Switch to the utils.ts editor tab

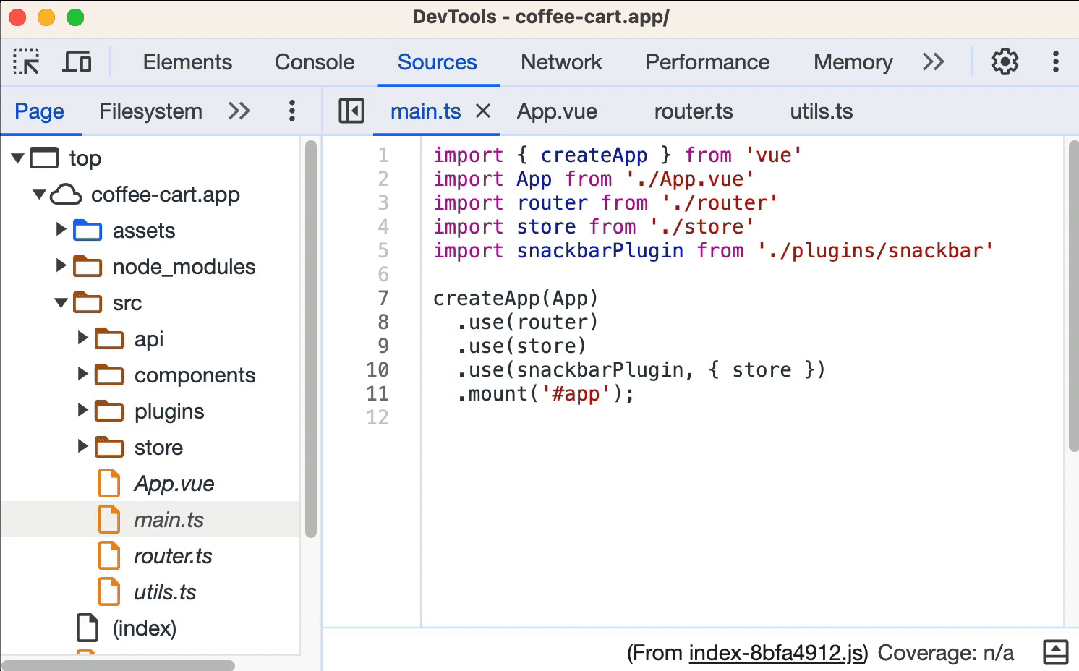coord(821,111)
